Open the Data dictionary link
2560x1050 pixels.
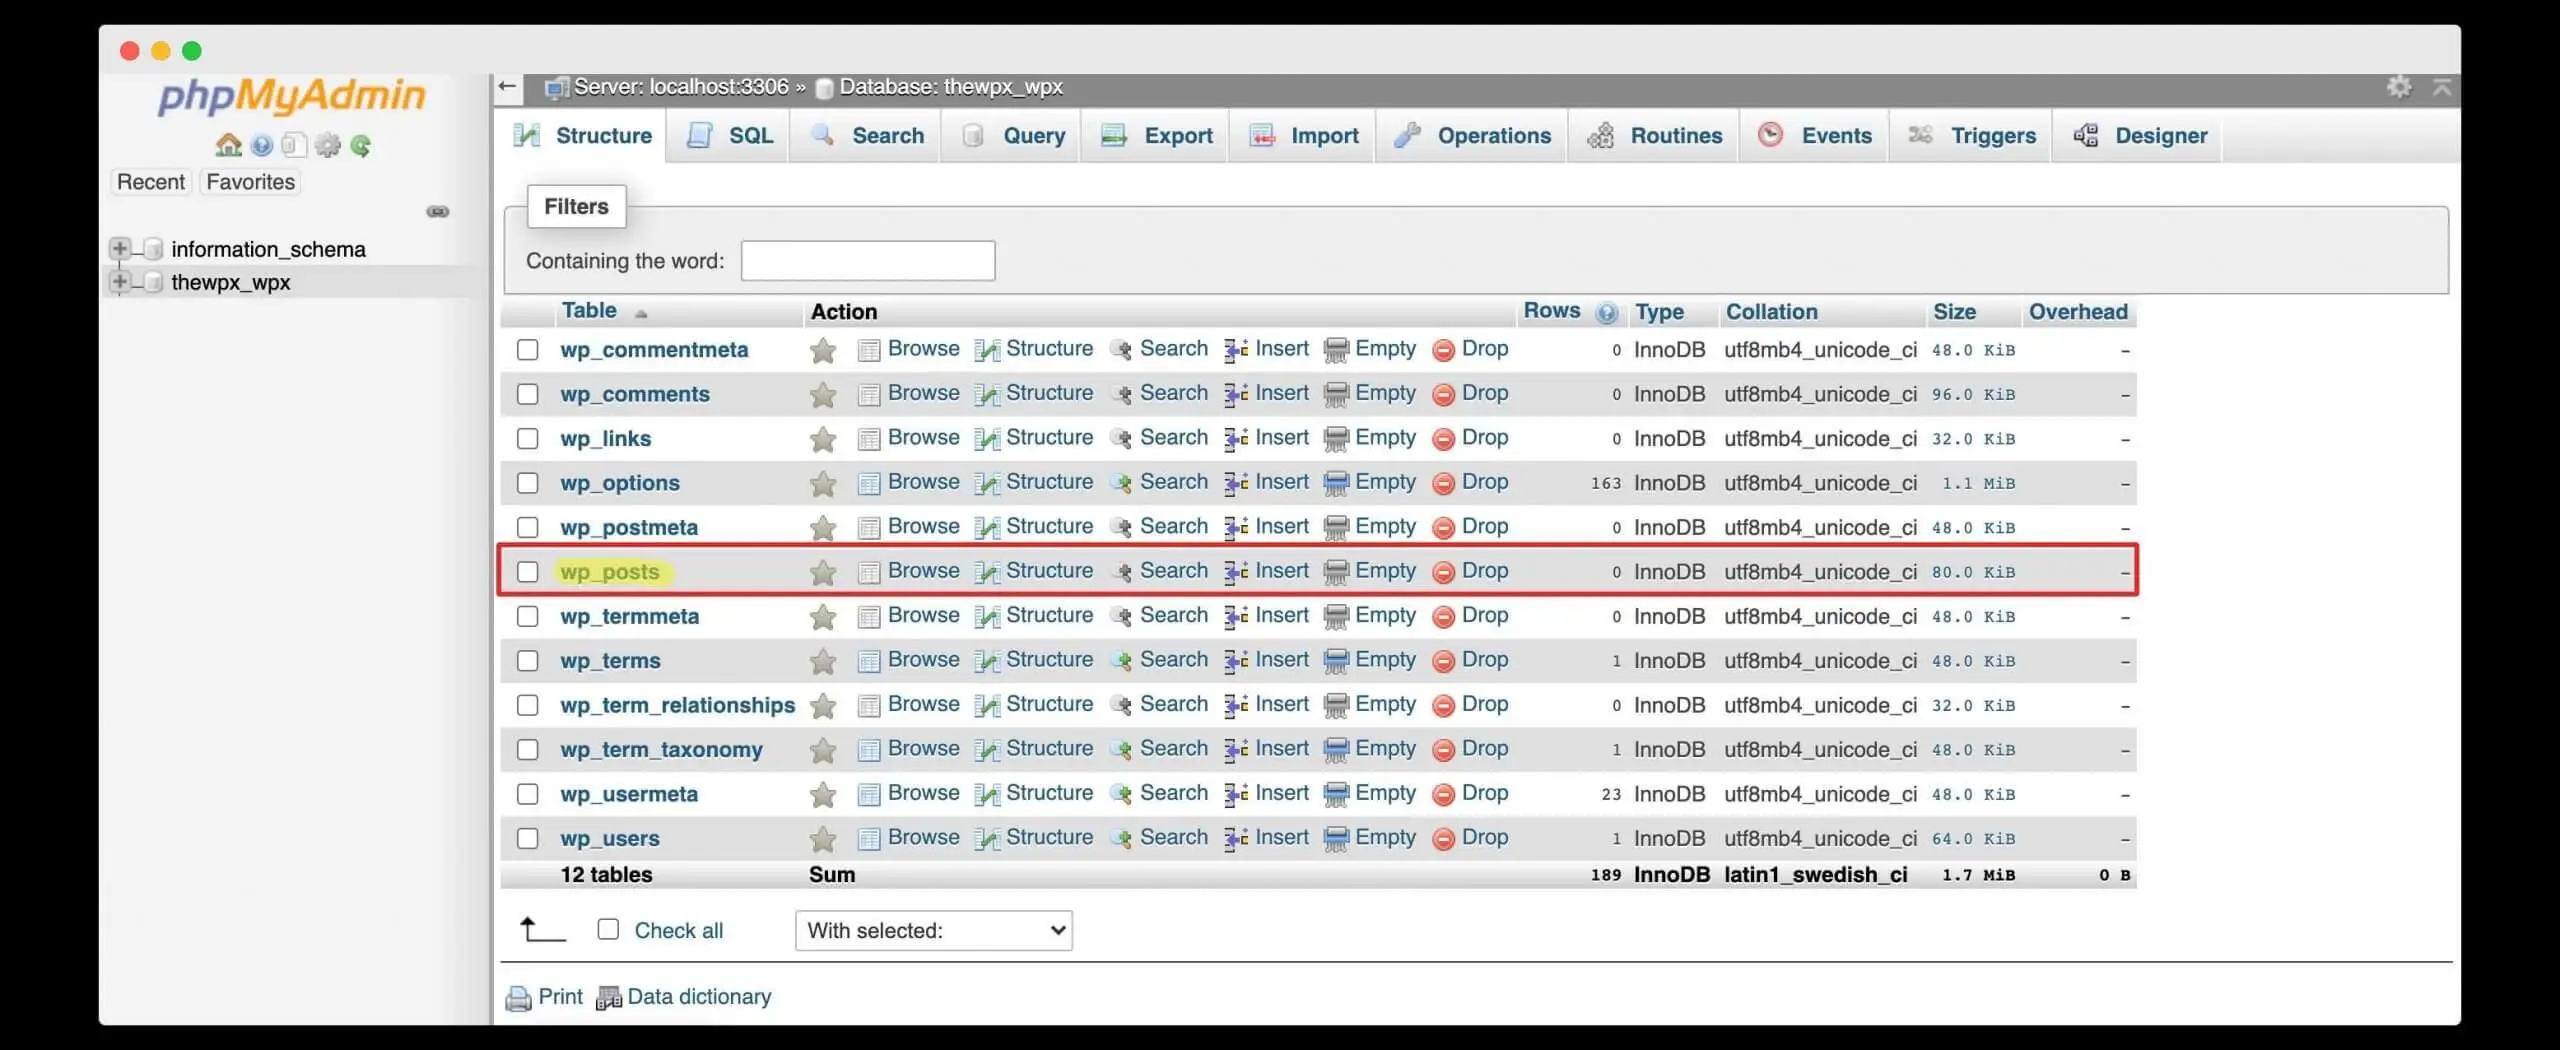coord(700,996)
